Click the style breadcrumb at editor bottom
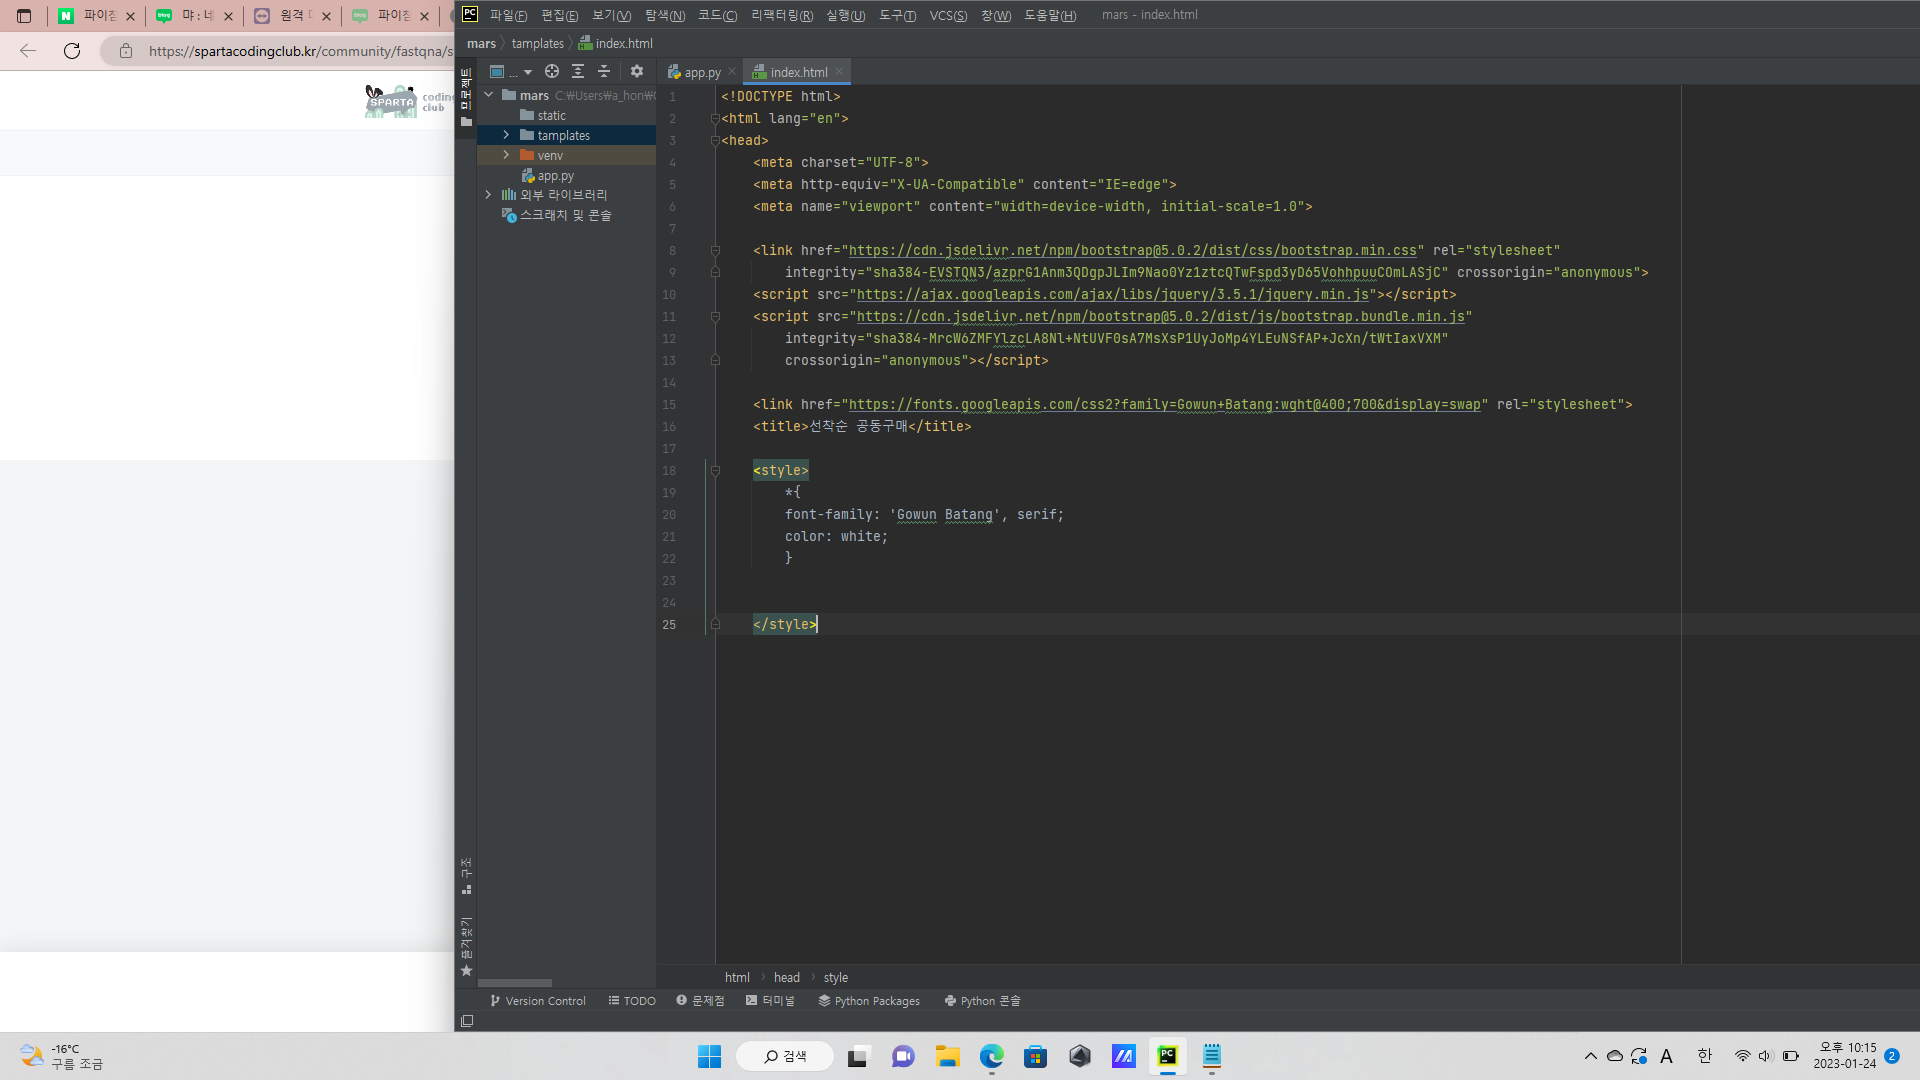Screen dimensions: 1920x1080 [x=836, y=978]
